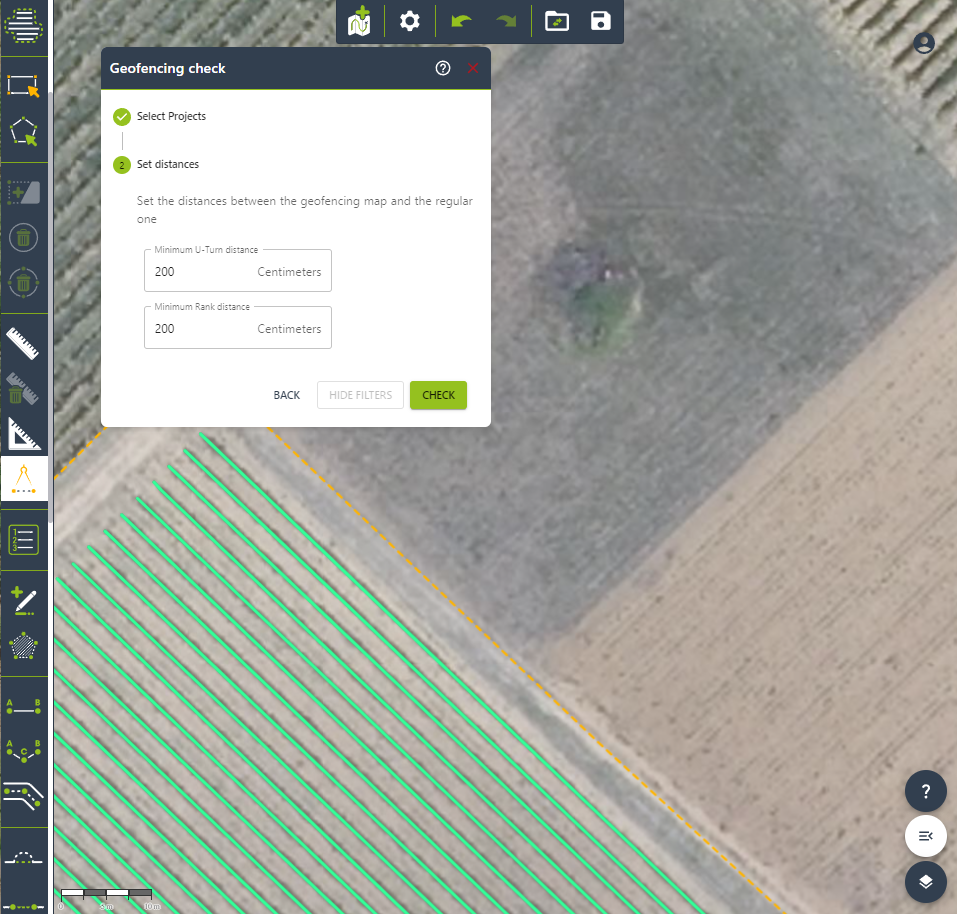Click the ruler measurement tool

tap(23, 342)
